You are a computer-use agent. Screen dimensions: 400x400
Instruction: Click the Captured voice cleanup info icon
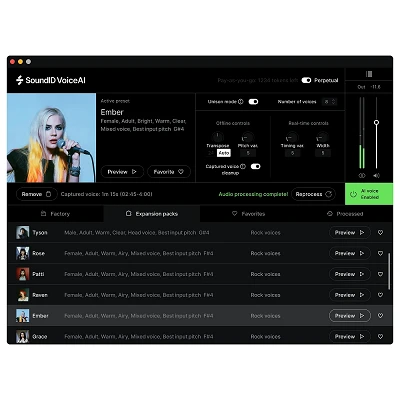click(243, 166)
